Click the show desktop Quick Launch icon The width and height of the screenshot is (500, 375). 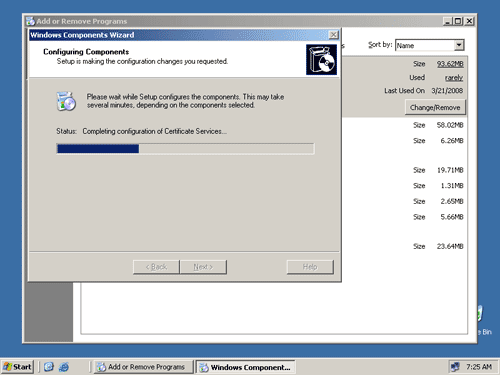pyautogui.click(x=49, y=367)
